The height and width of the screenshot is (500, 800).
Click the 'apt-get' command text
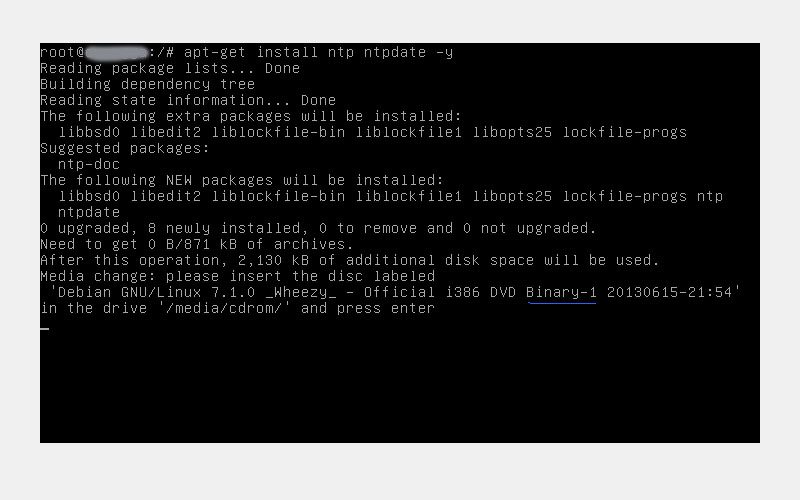click(x=215, y=53)
